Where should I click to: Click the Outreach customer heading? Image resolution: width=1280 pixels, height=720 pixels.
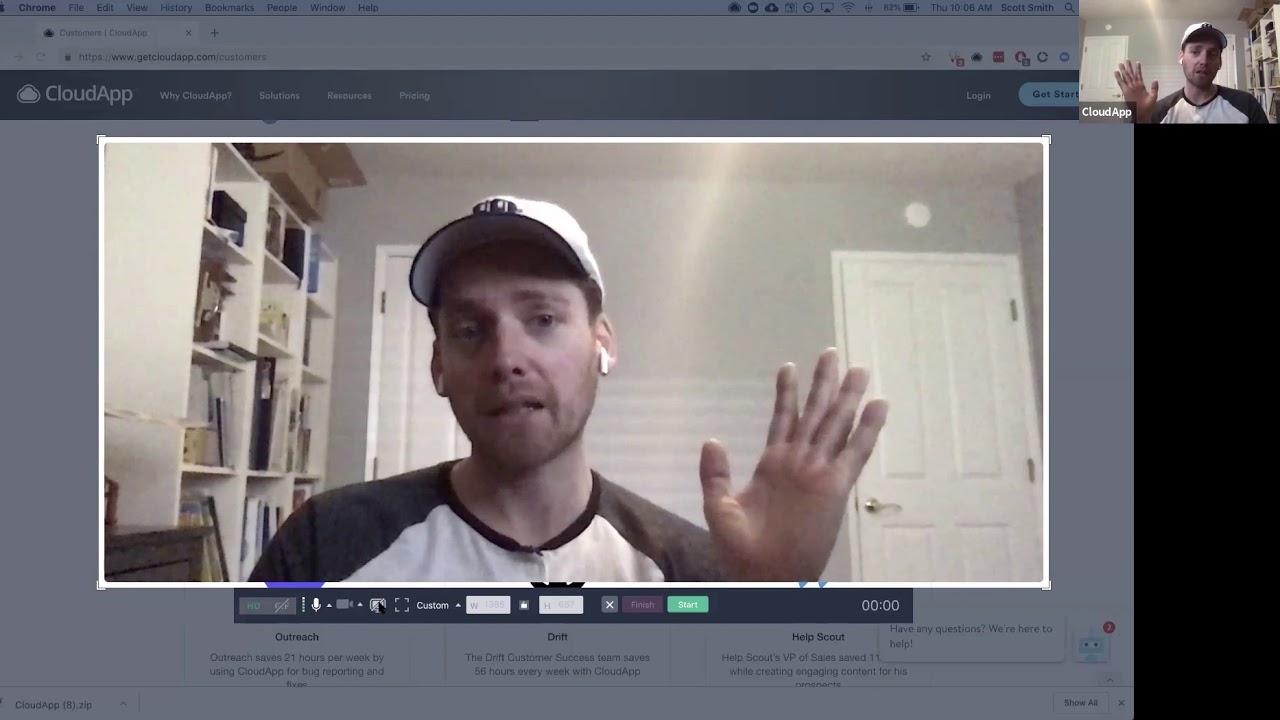pyautogui.click(x=297, y=637)
